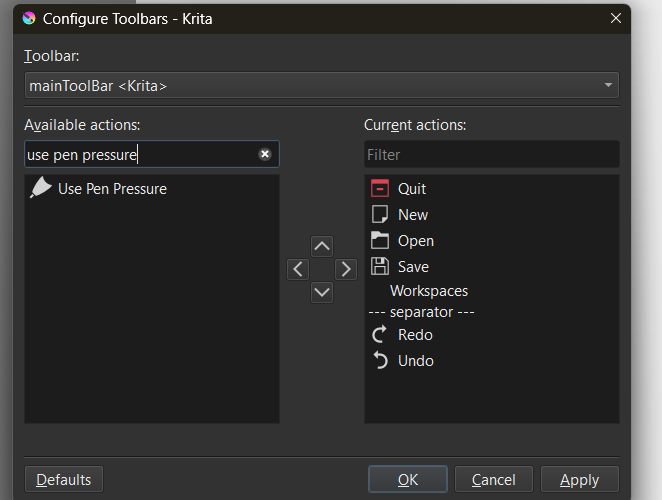Add action with right arrow button
Screen dimensions: 662x500
(346, 269)
